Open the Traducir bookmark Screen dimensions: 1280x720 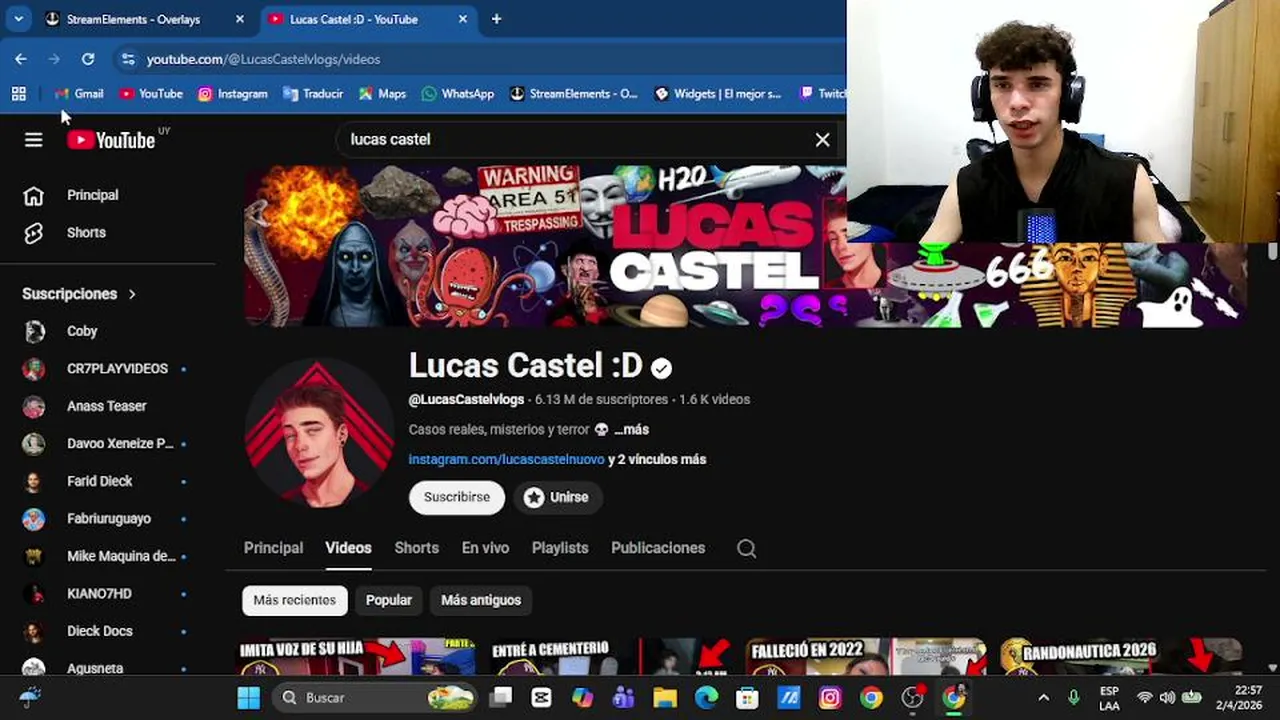coord(313,93)
